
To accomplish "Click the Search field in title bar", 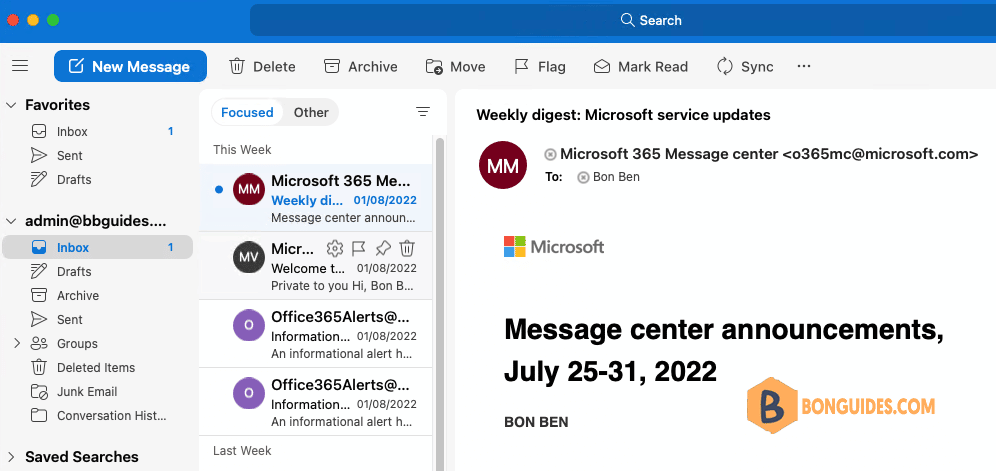I will tap(622, 20).
